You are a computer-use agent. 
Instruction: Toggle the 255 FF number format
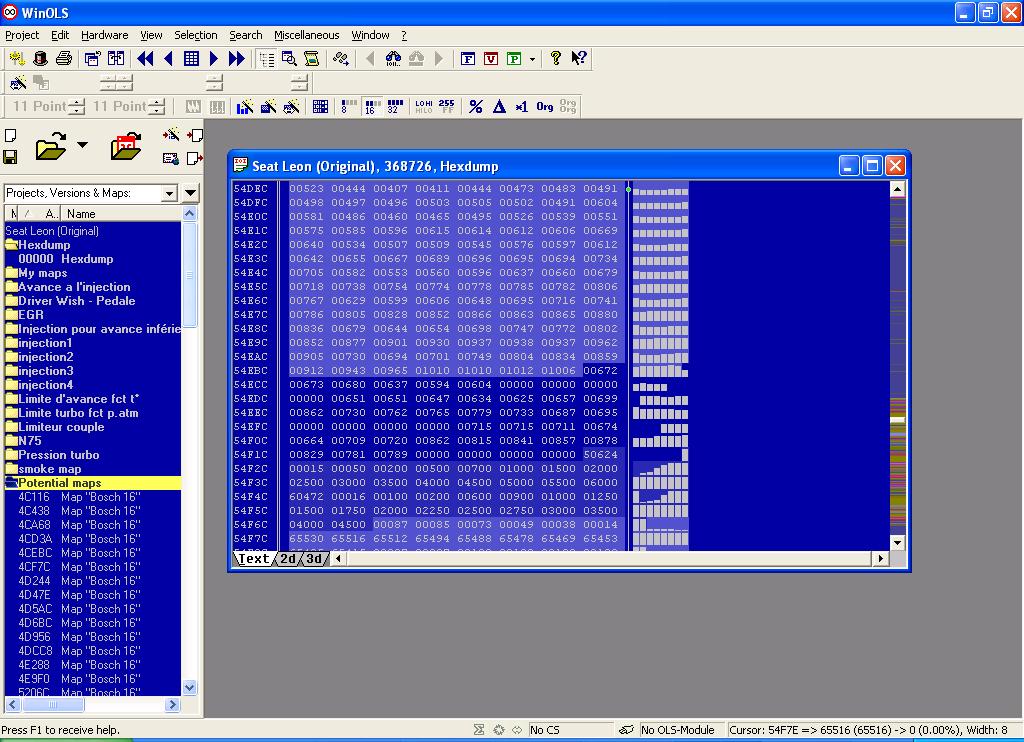point(447,106)
